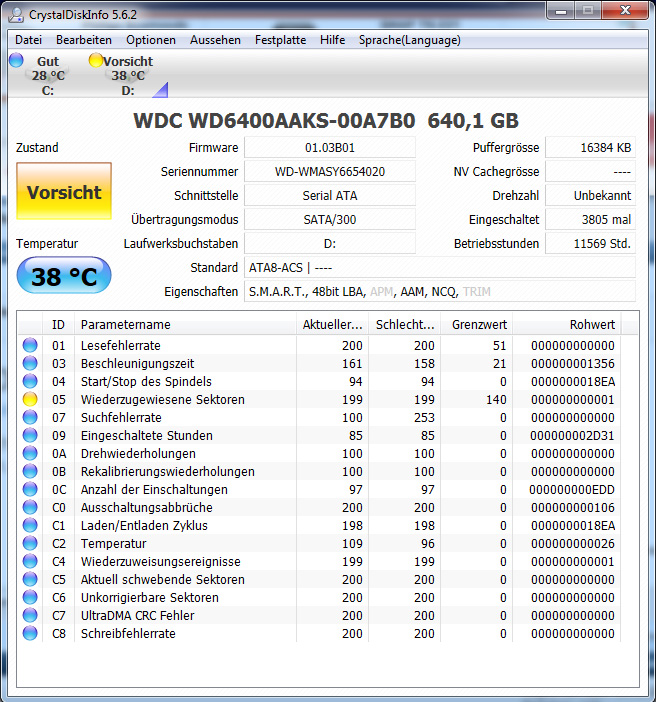Viewport: 656px width, 702px height.
Task: Click the blue orb next to UltraDMA CRC Fehler
Action: (x=30, y=615)
